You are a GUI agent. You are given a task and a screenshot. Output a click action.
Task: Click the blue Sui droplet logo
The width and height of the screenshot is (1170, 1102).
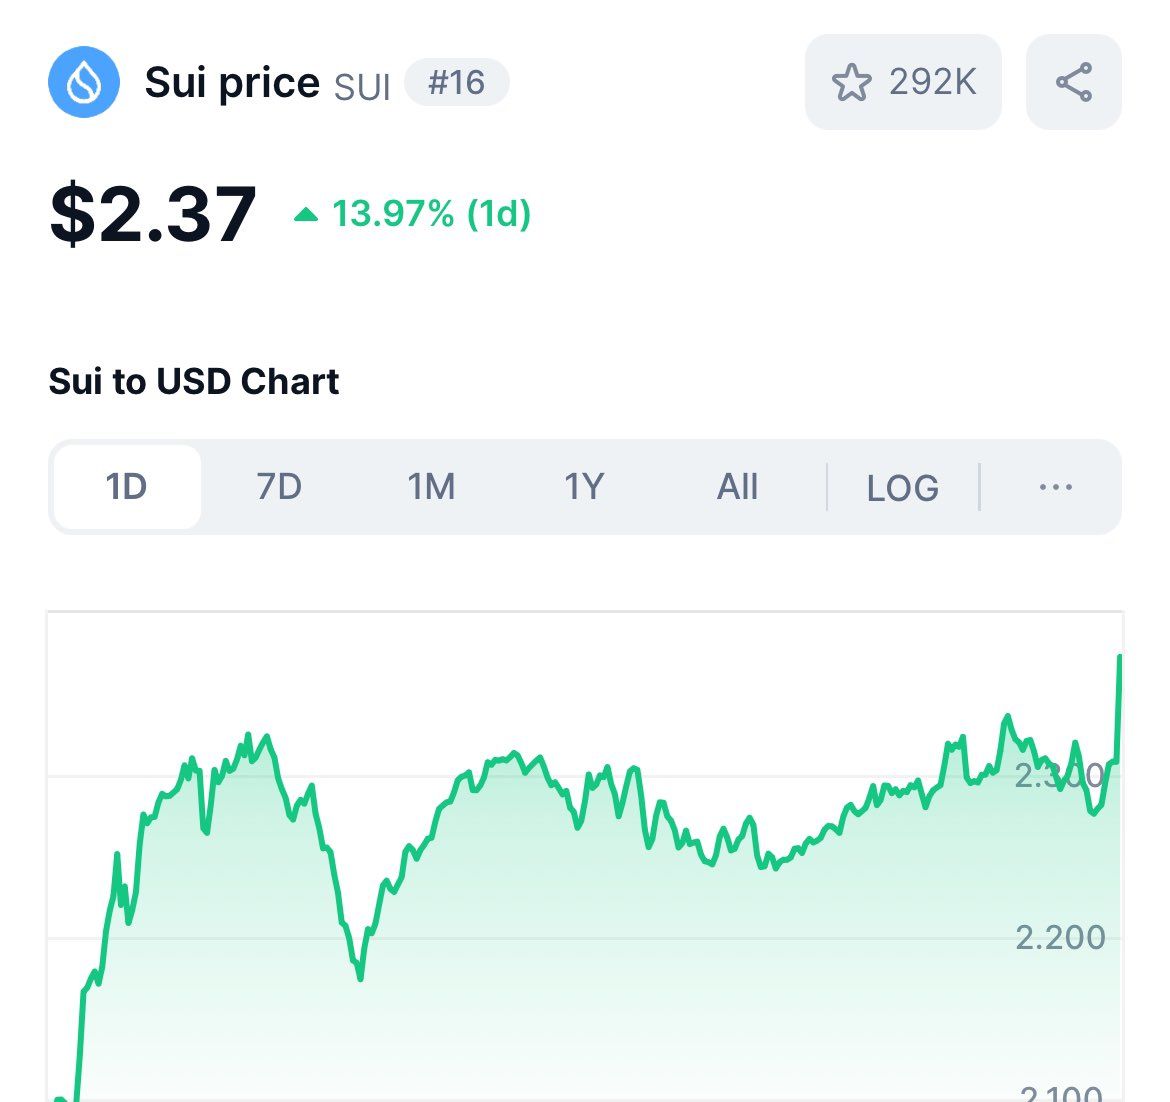click(x=84, y=82)
